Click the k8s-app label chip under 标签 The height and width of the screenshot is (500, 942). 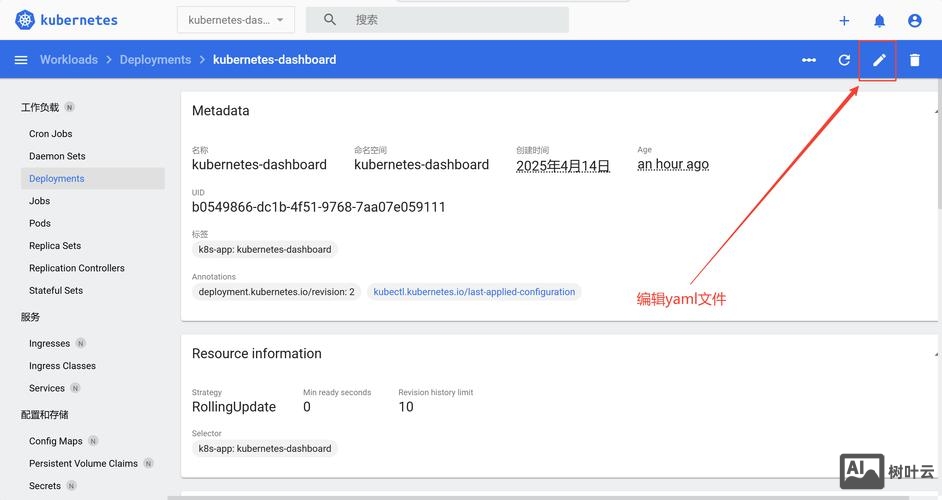point(265,249)
